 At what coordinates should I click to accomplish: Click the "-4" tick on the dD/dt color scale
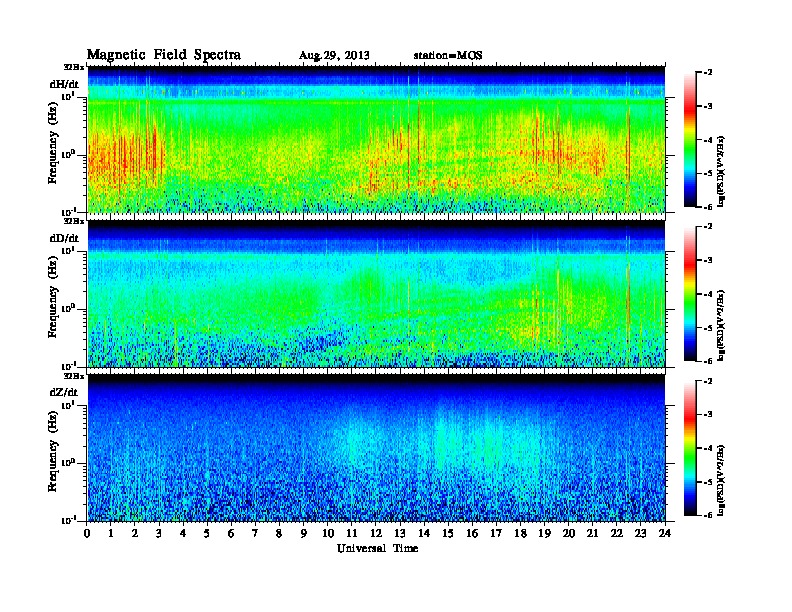click(708, 294)
